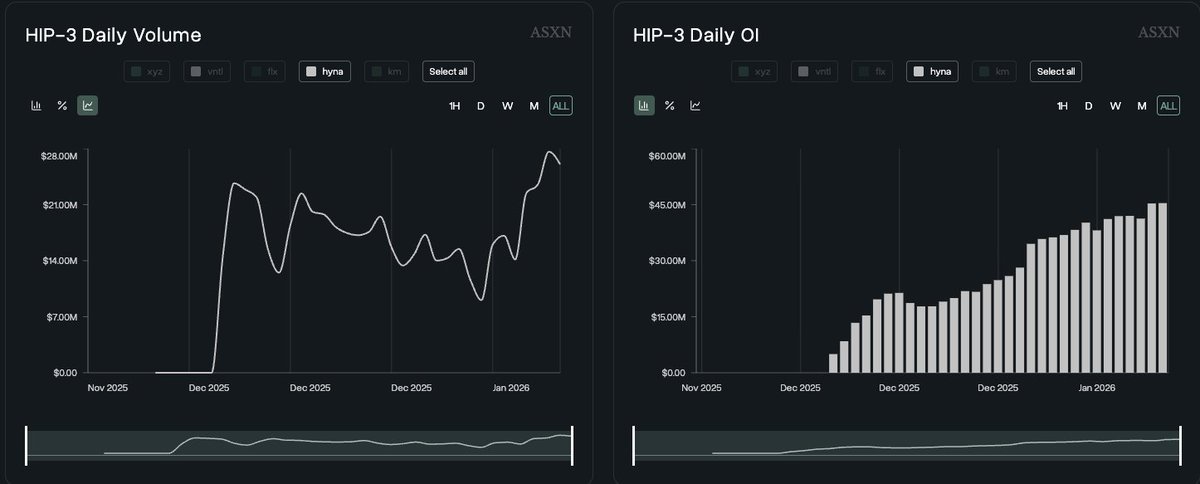Click right range handle of Daily Volume brush

(x=572, y=446)
